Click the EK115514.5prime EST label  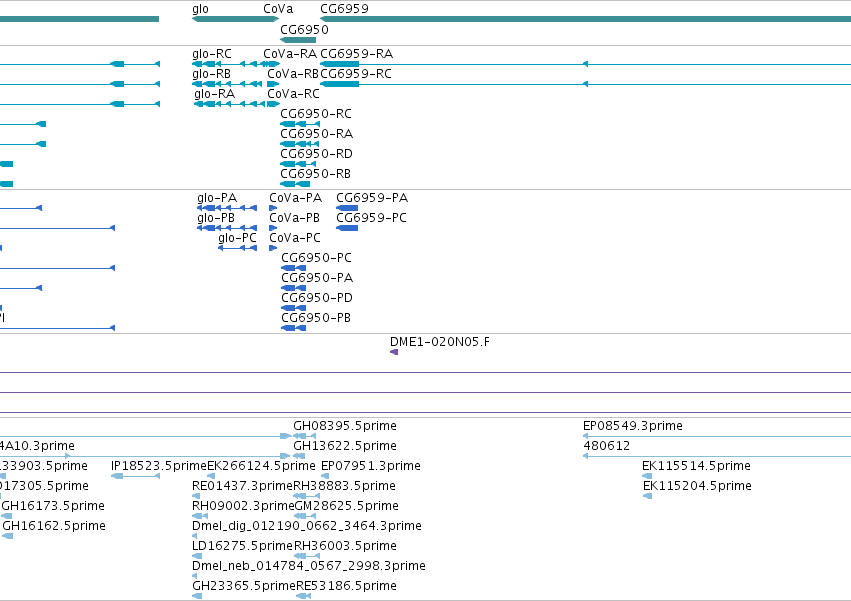(696, 466)
